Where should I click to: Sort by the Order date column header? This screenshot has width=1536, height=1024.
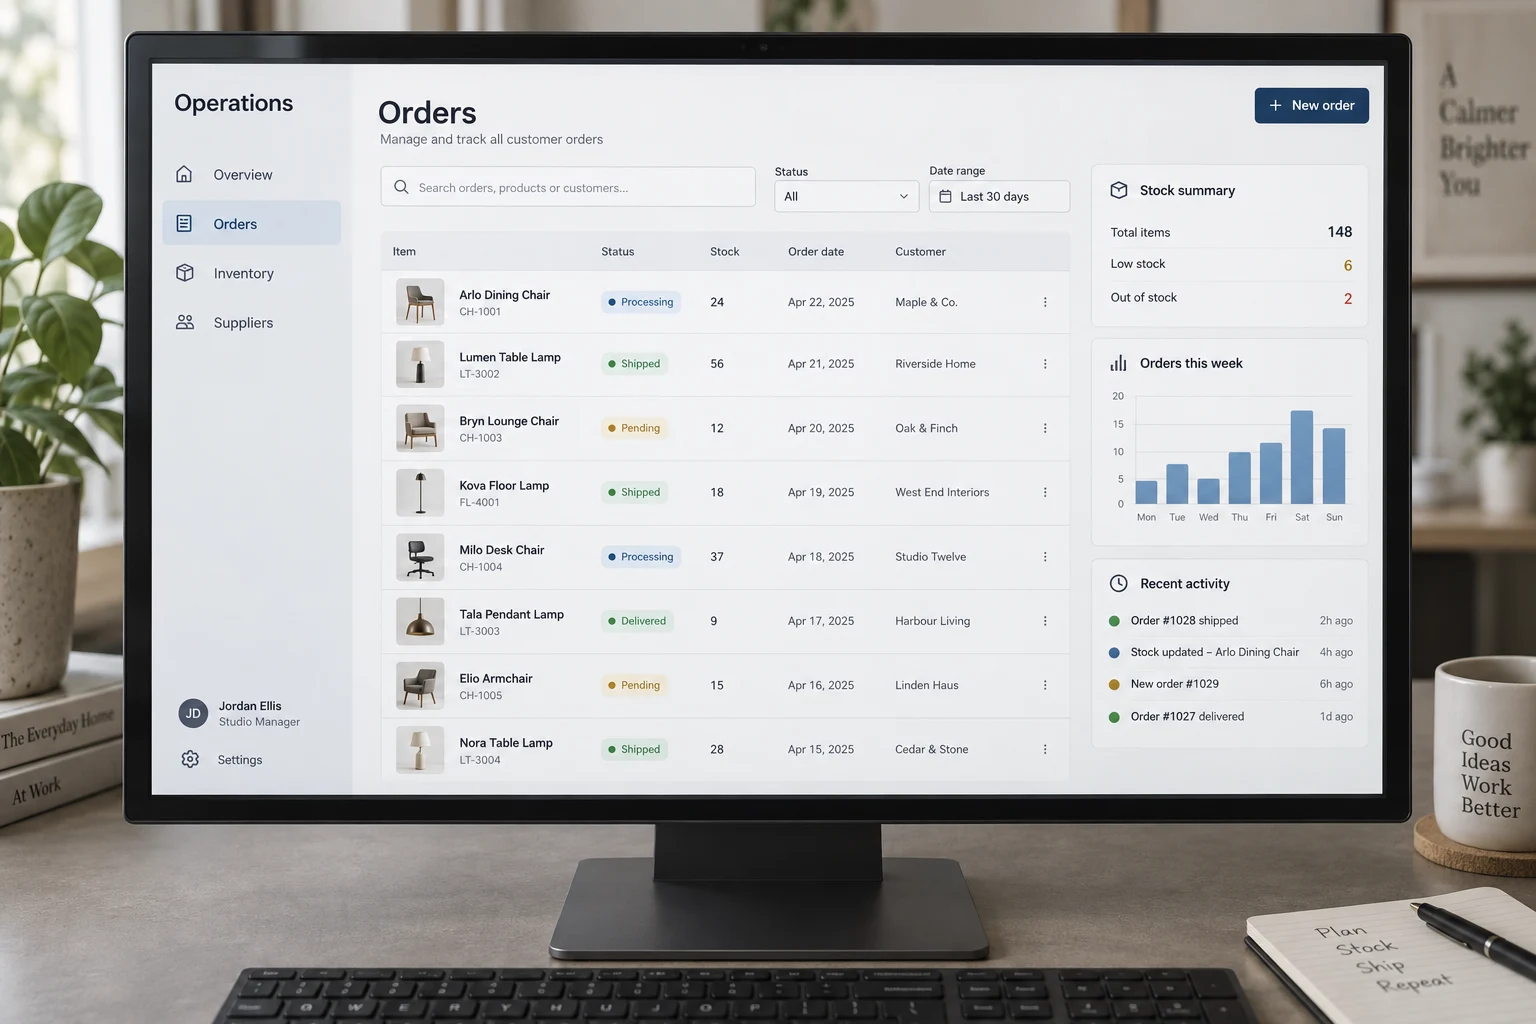[816, 251]
